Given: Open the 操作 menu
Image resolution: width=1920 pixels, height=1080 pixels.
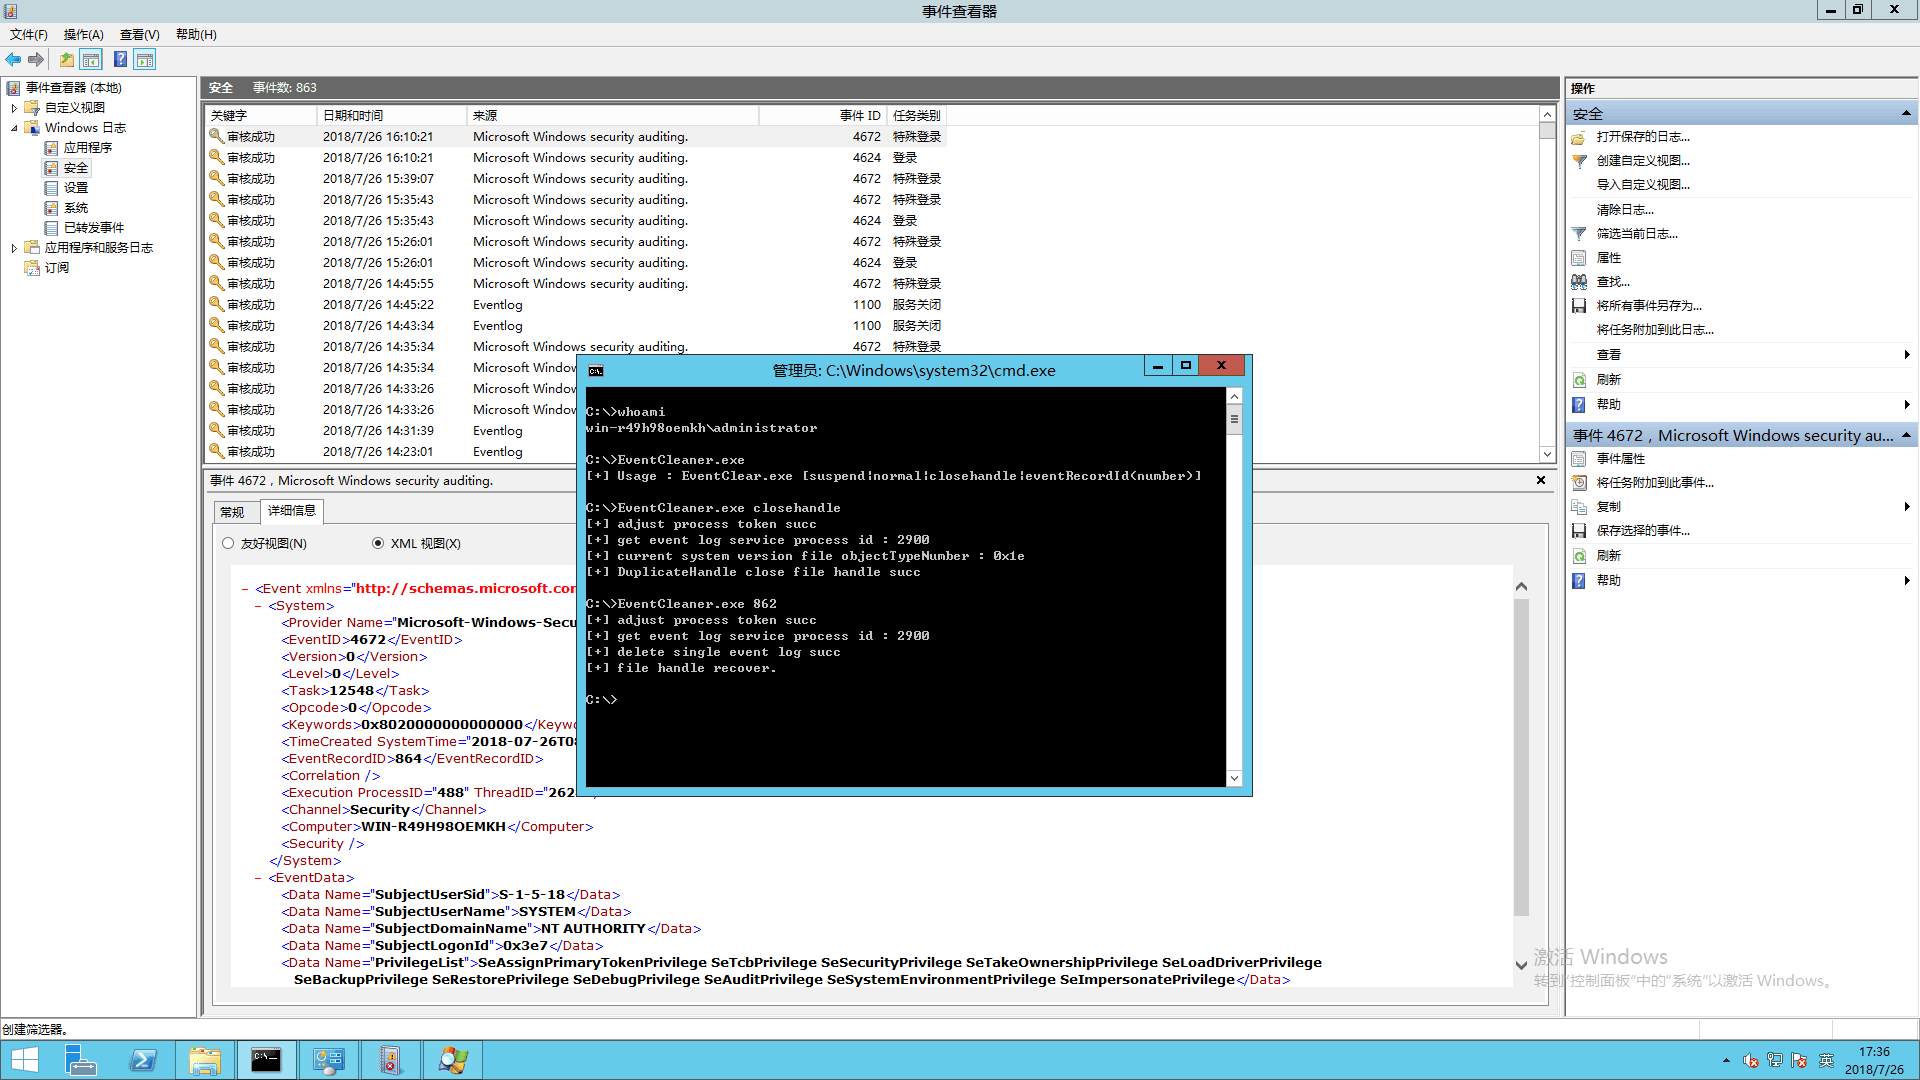Looking at the screenshot, I should [x=83, y=35].
